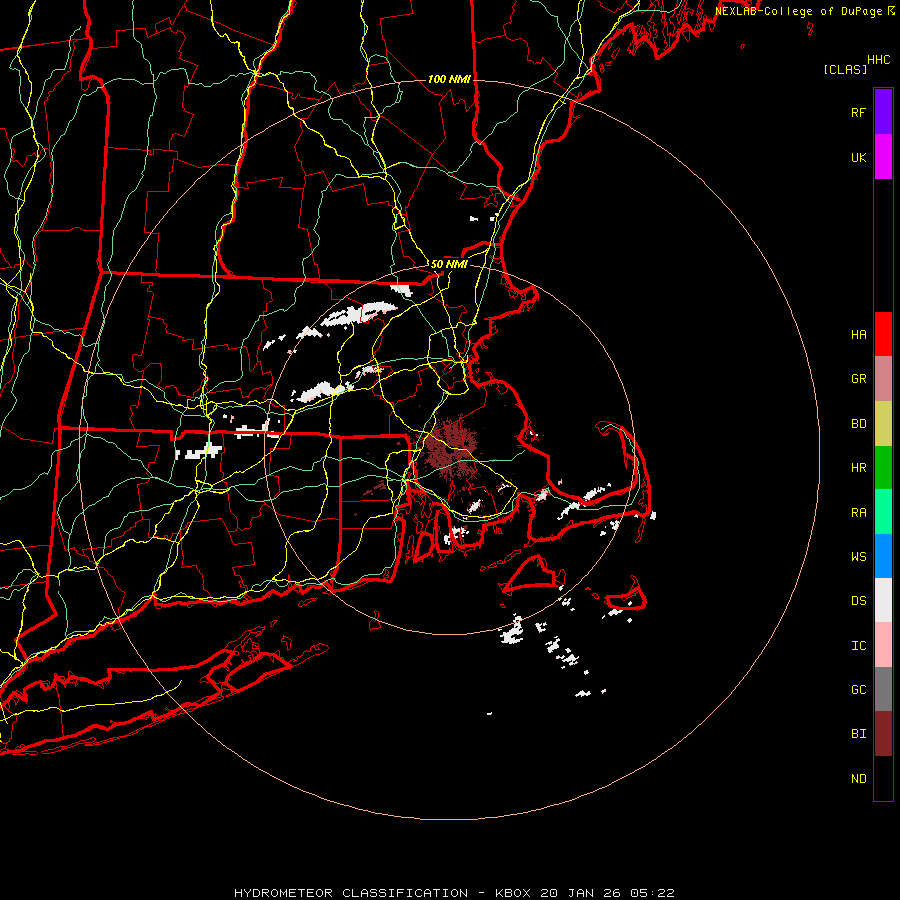Click the HHC product code label
900x900 pixels.
pyautogui.click(x=879, y=60)
